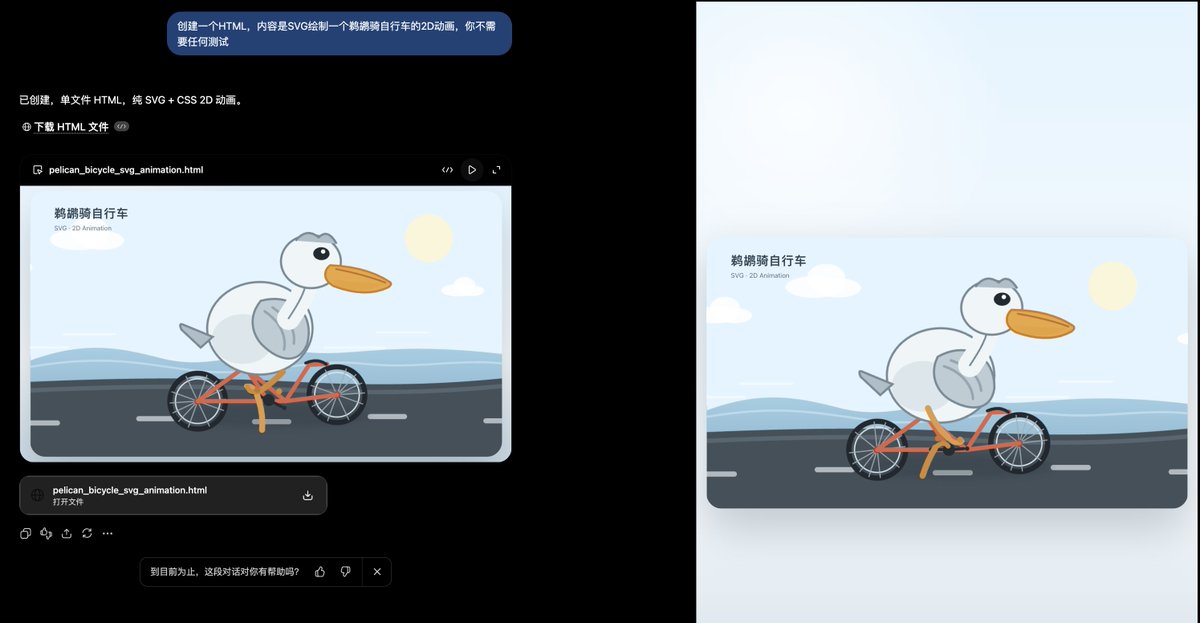This screenshot has width=1200, height=623.
Task: Give thumbs up to the conversation
Action: (x=320, y=572)
